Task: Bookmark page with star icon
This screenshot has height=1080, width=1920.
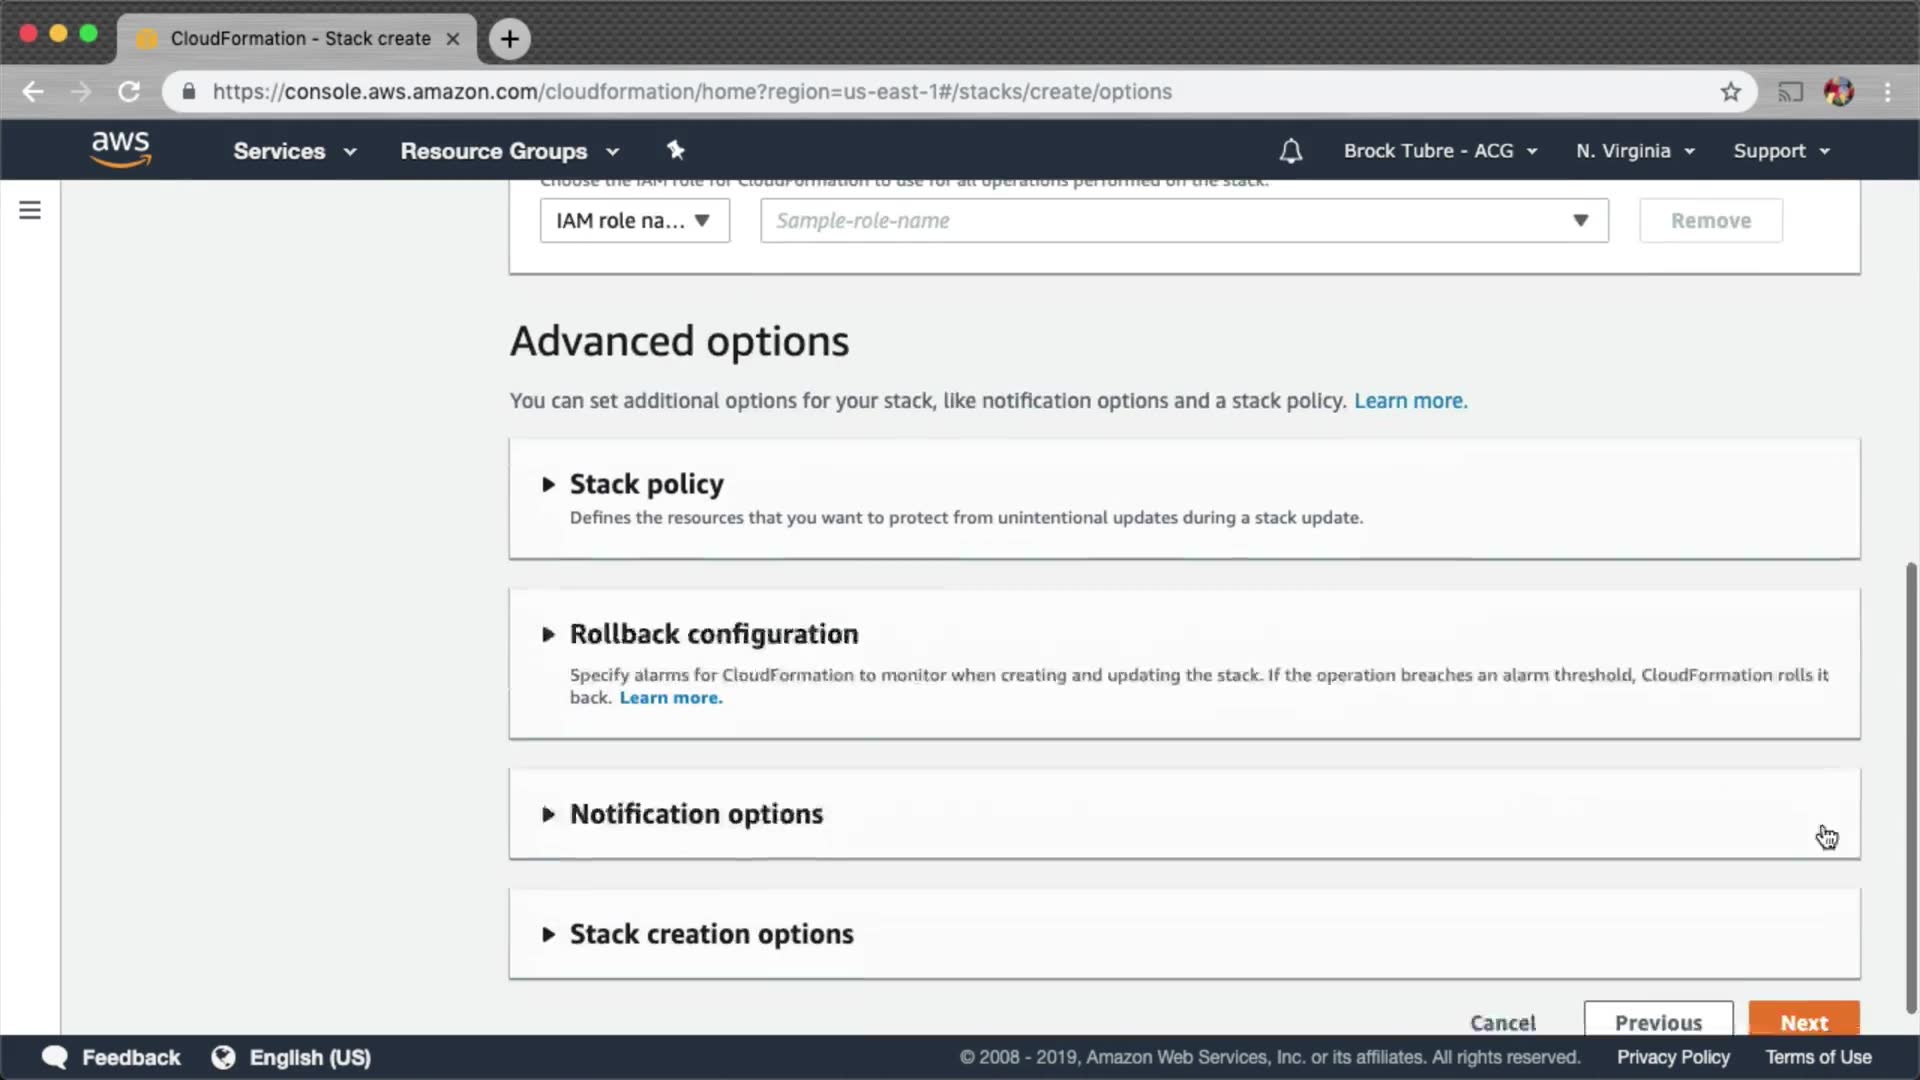Action: (x=1731, y=92)
